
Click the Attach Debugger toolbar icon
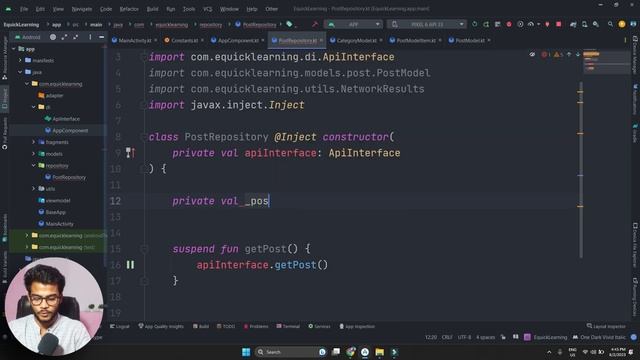547,24
